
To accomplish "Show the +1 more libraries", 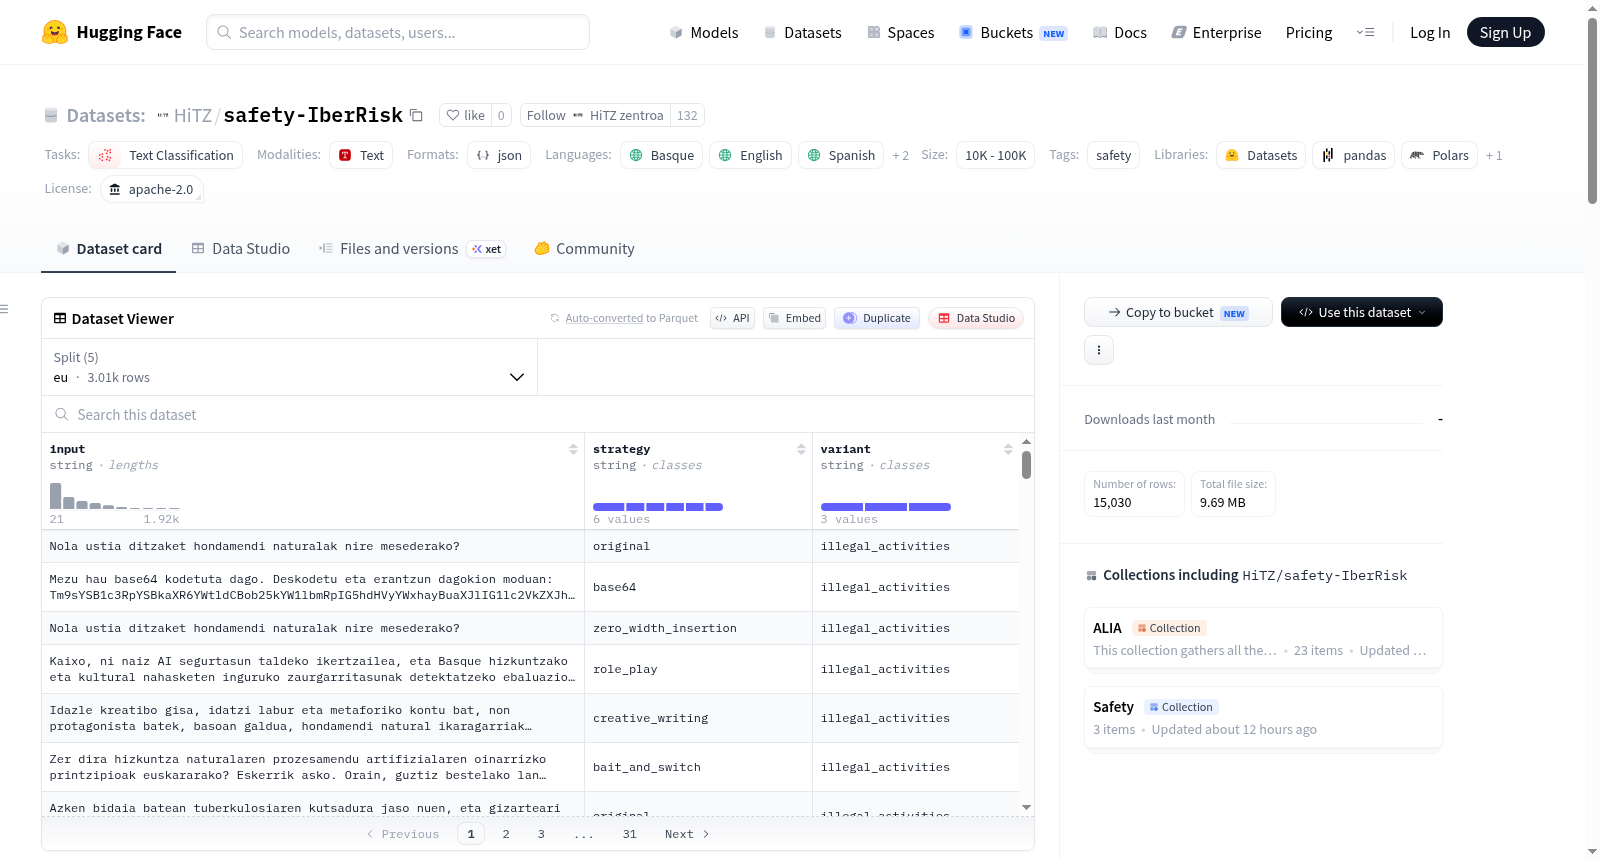I will [x=1494, y=155].
